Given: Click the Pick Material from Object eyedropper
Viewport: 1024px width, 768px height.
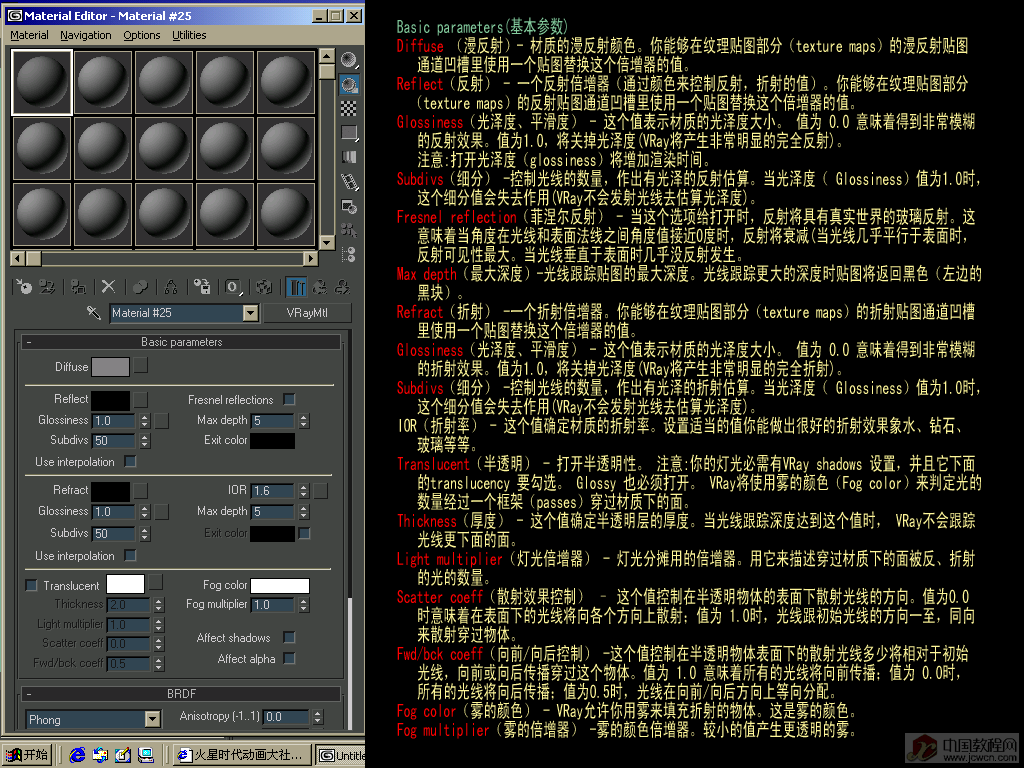Looking at the screenshot, I should pyautogui.click(x=94, y=313).
